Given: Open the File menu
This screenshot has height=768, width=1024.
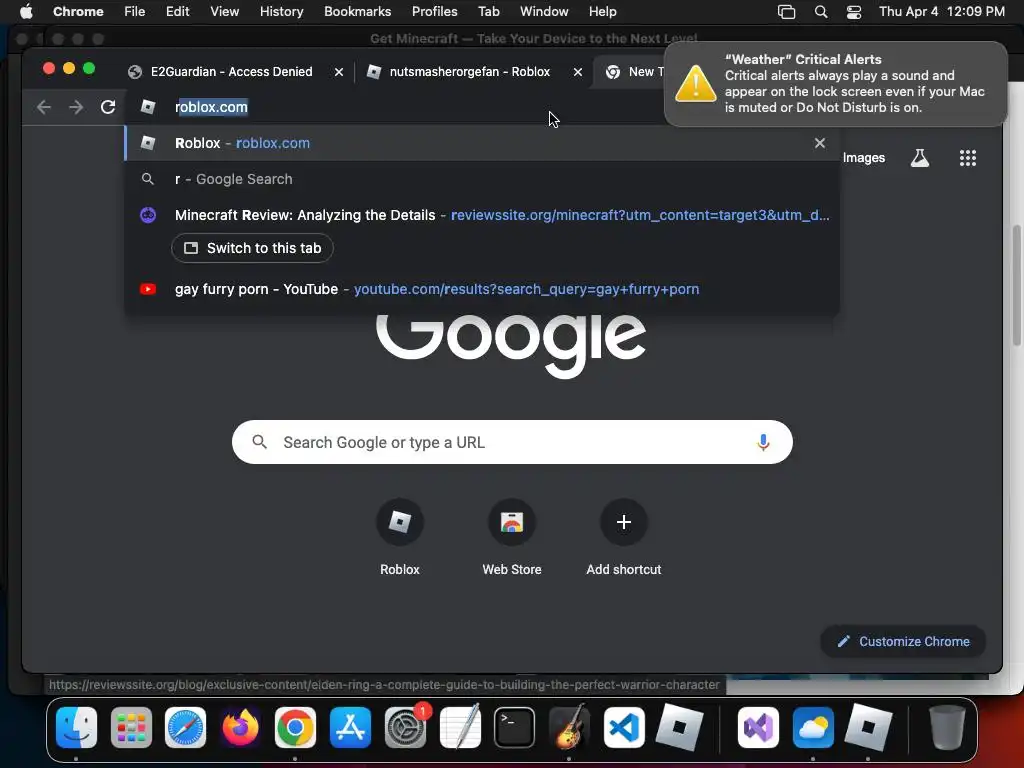Looking at the screenshot, I should [x=135, y=12].
